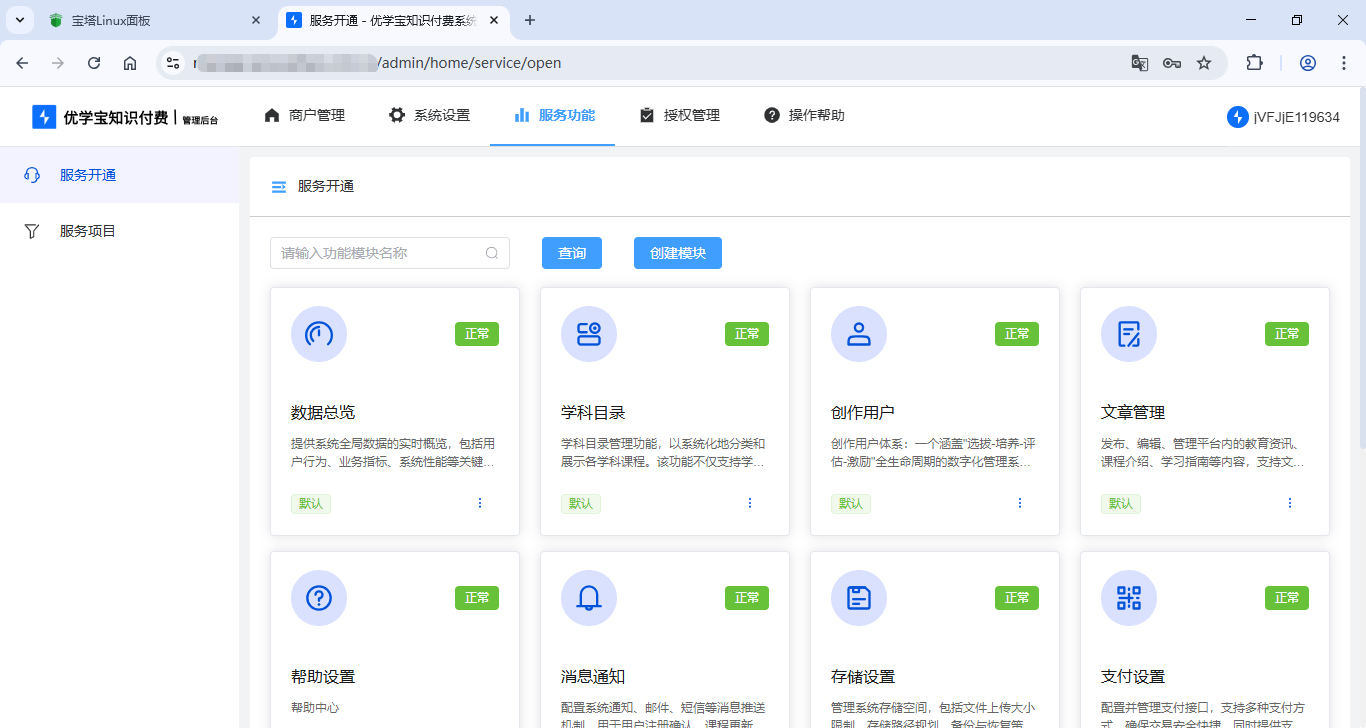Focus the 请输入功能模块名称 search field

coord(380,253)
